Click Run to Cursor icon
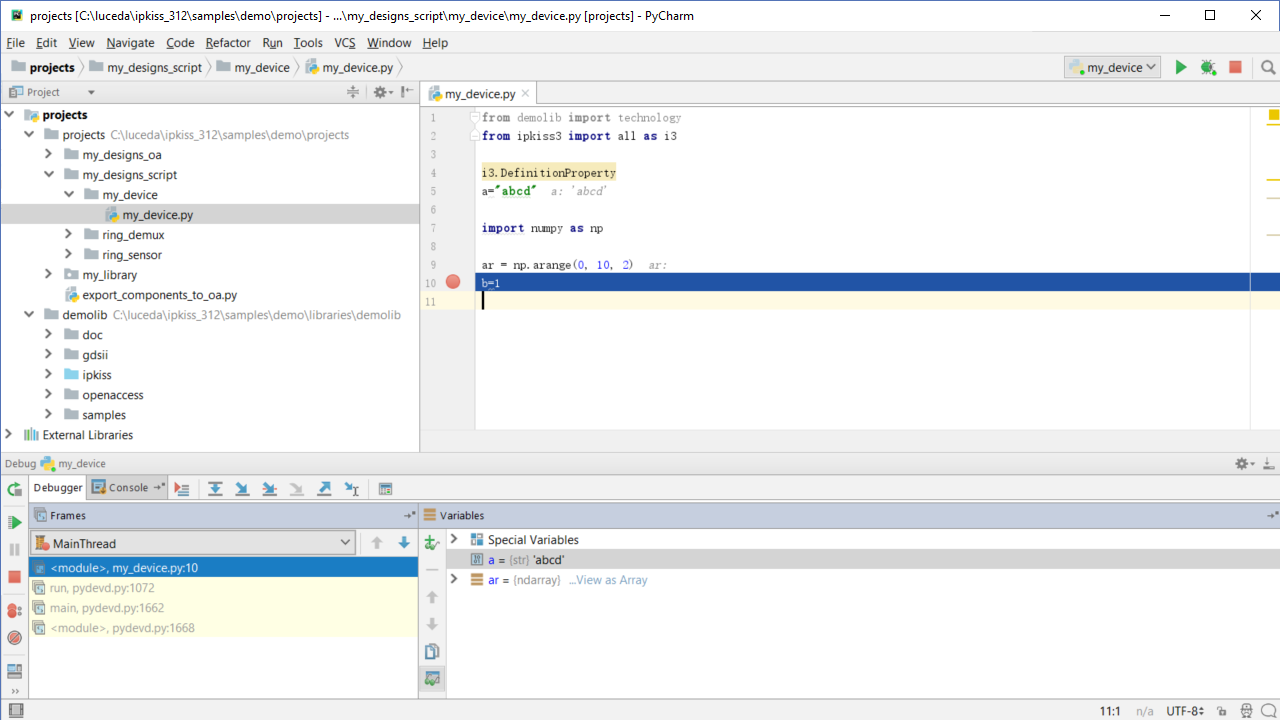Screen dimensions: 1280x720 point(352,489)
